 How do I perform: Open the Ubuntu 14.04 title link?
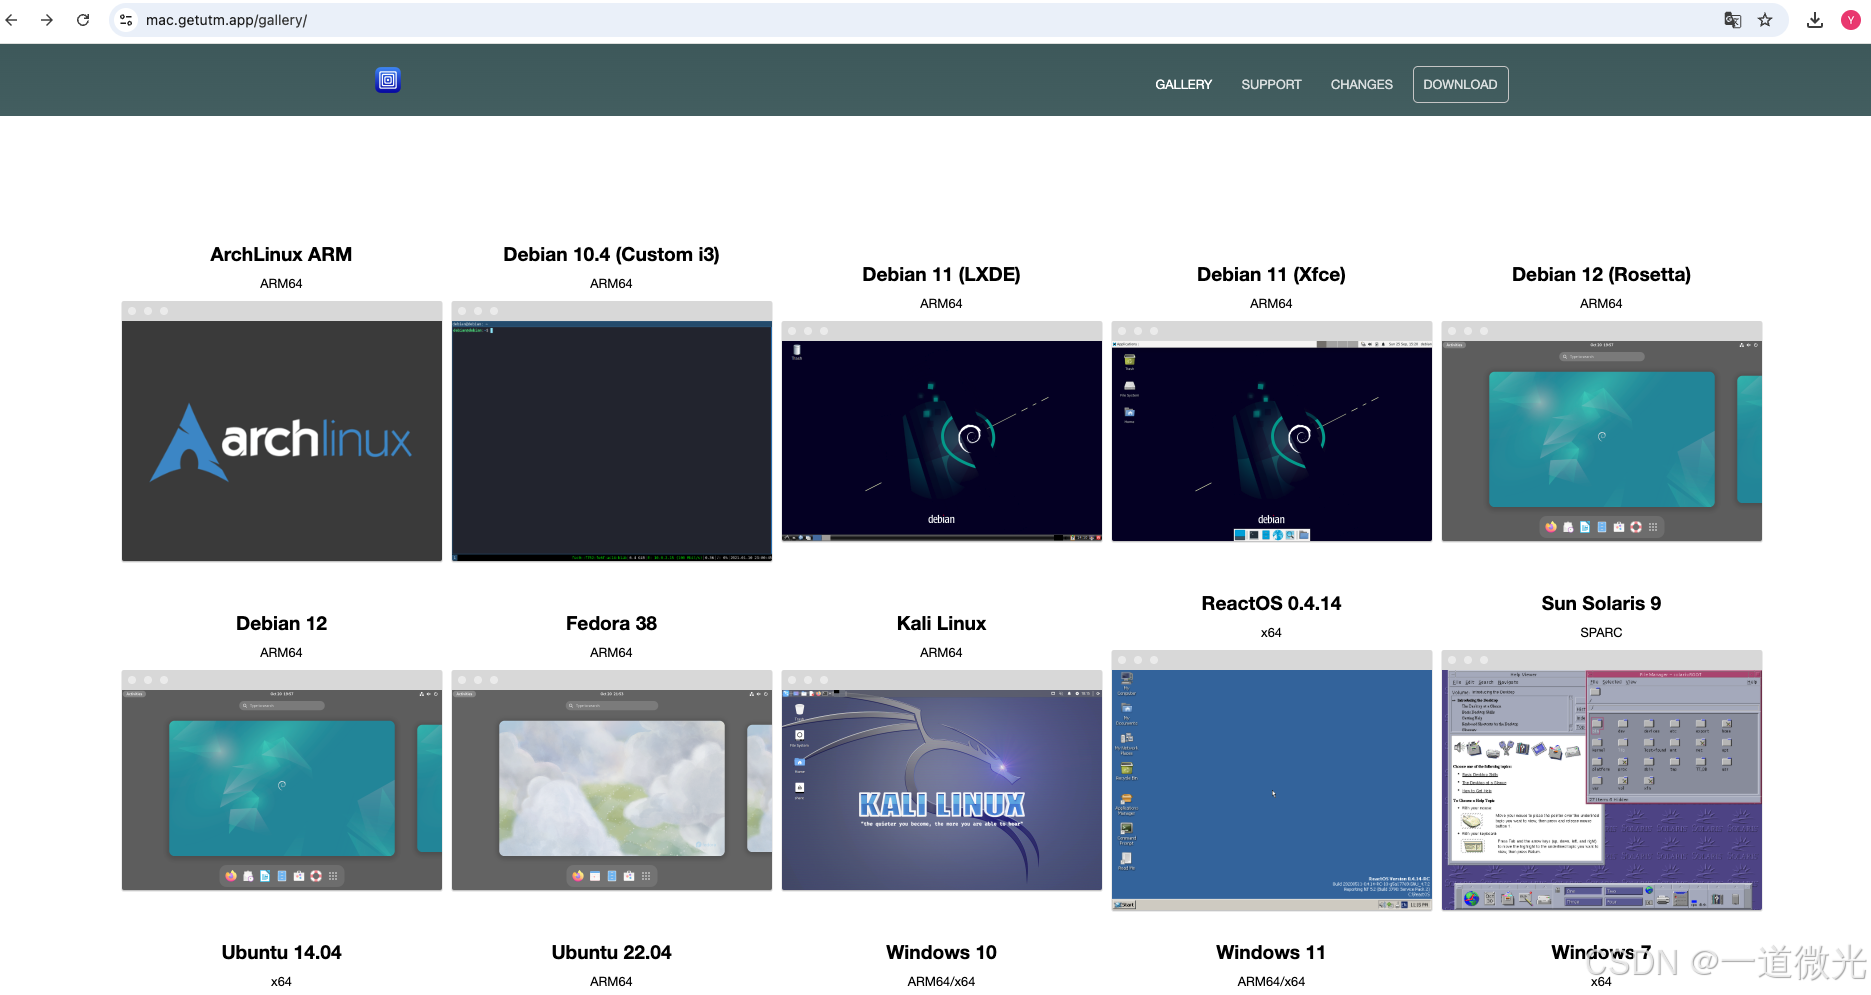[x=281, y=953]
